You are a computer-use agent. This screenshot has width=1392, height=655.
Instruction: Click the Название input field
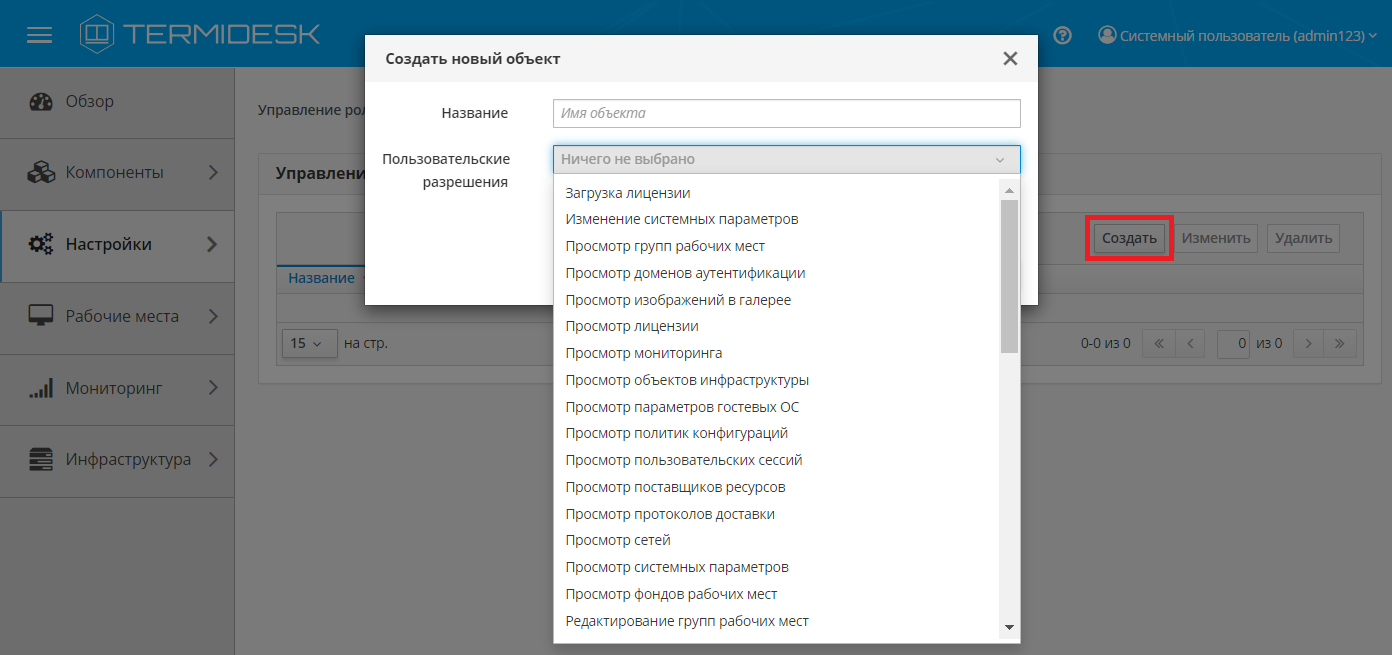tap(786, 113)
